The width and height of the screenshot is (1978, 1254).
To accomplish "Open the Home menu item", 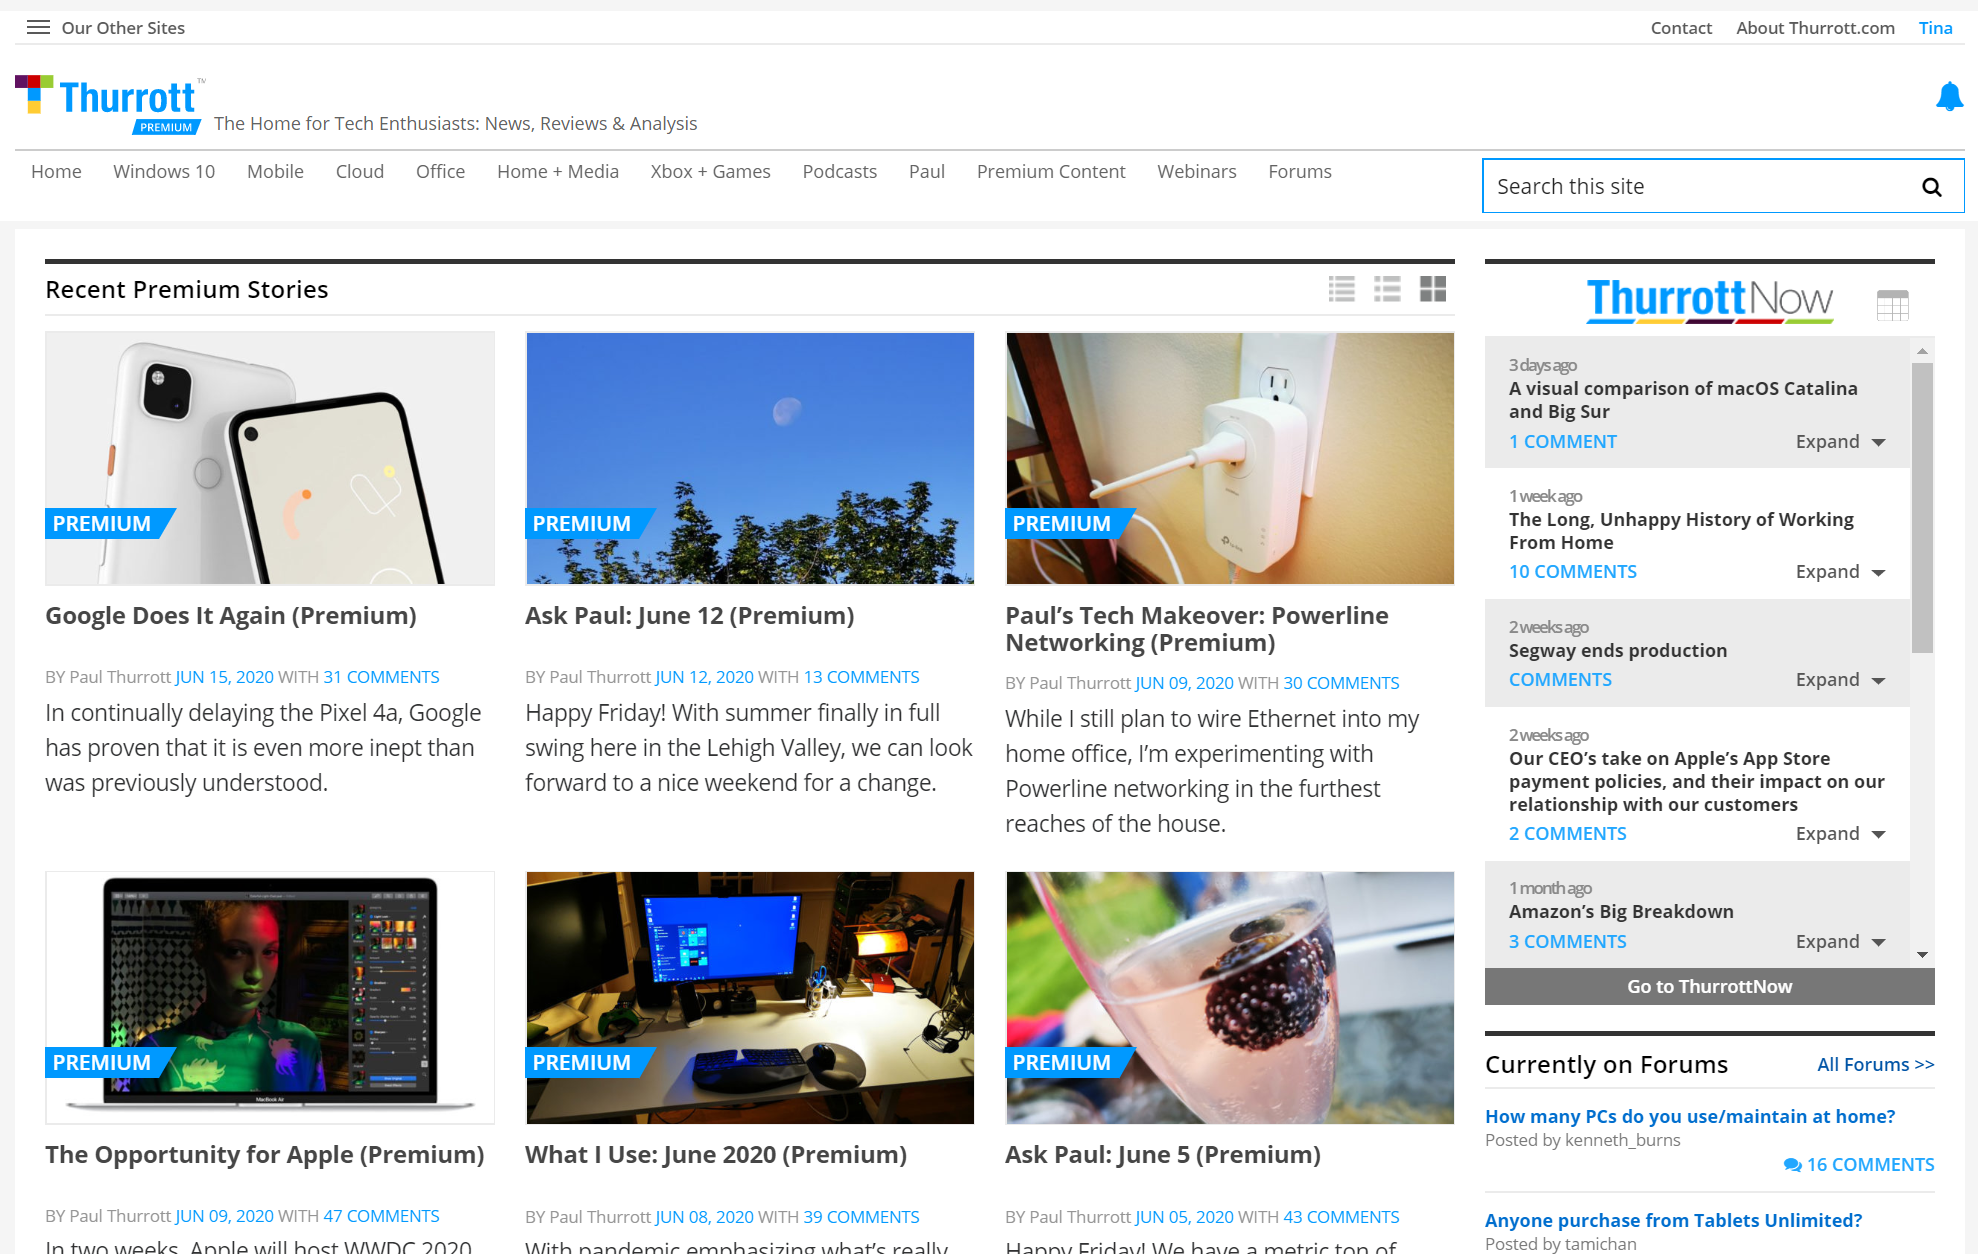I will coord(56,172).
